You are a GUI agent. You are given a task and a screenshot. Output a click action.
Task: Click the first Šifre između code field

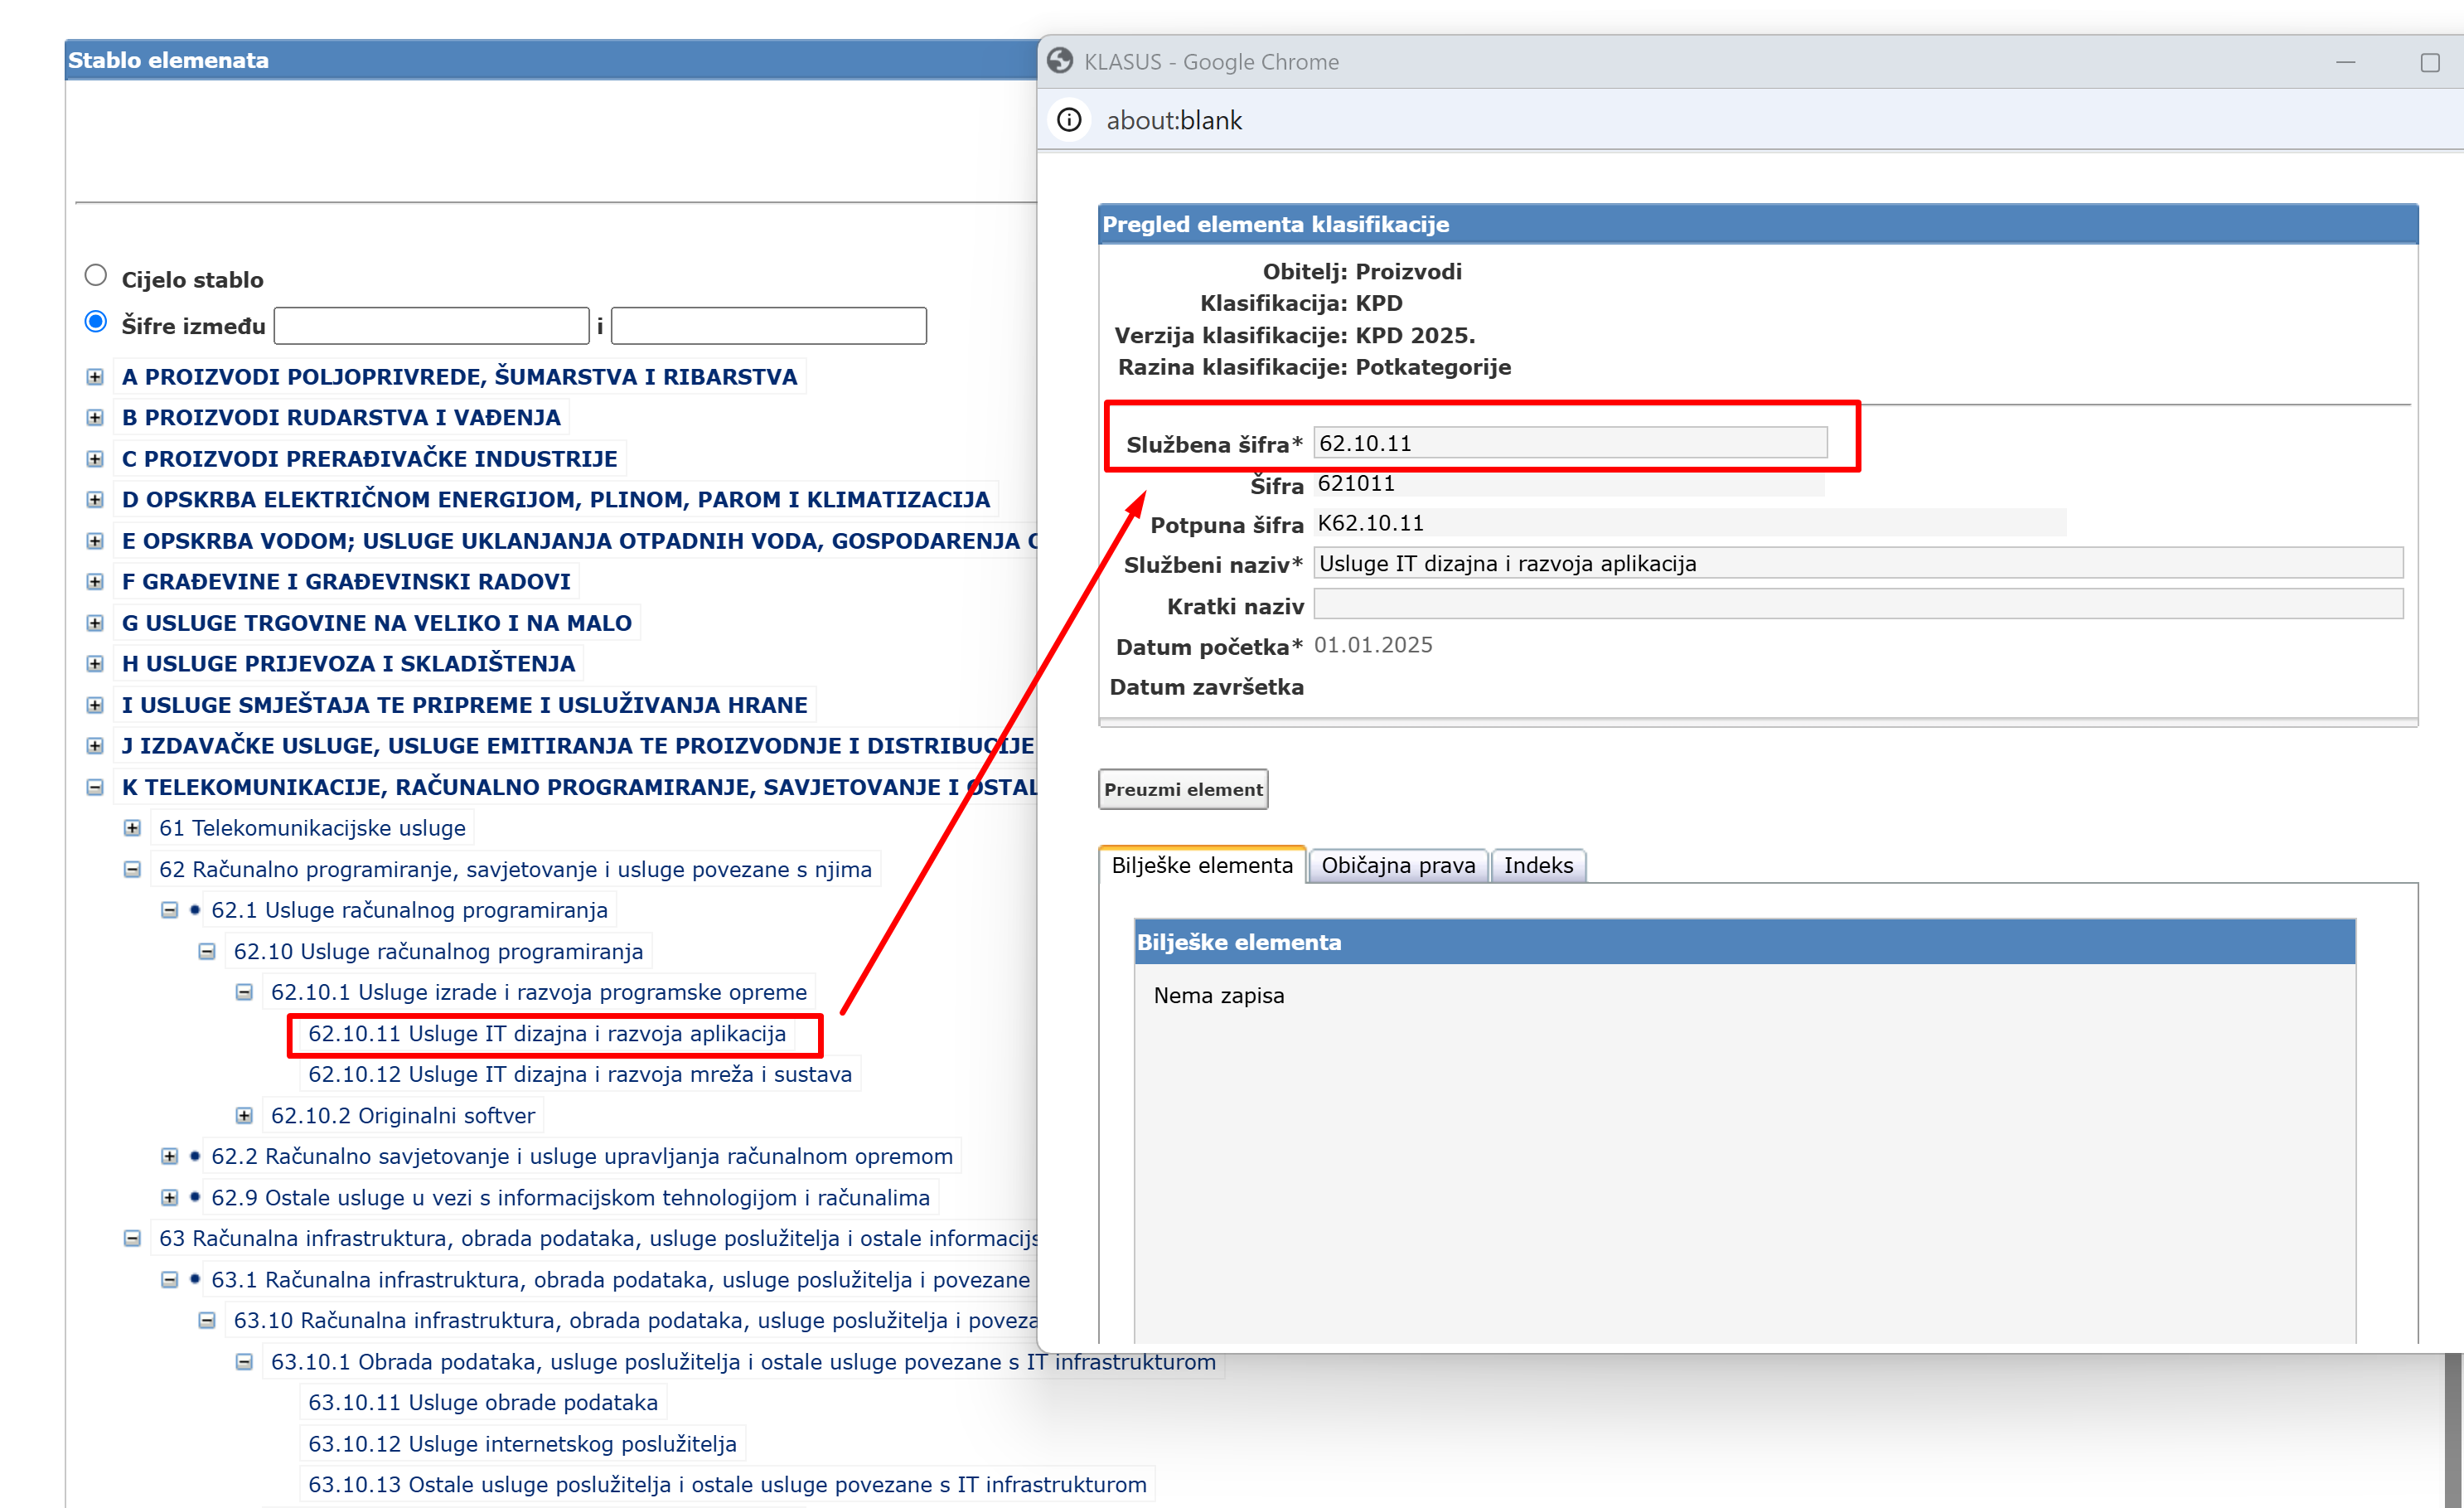point(431,326)
